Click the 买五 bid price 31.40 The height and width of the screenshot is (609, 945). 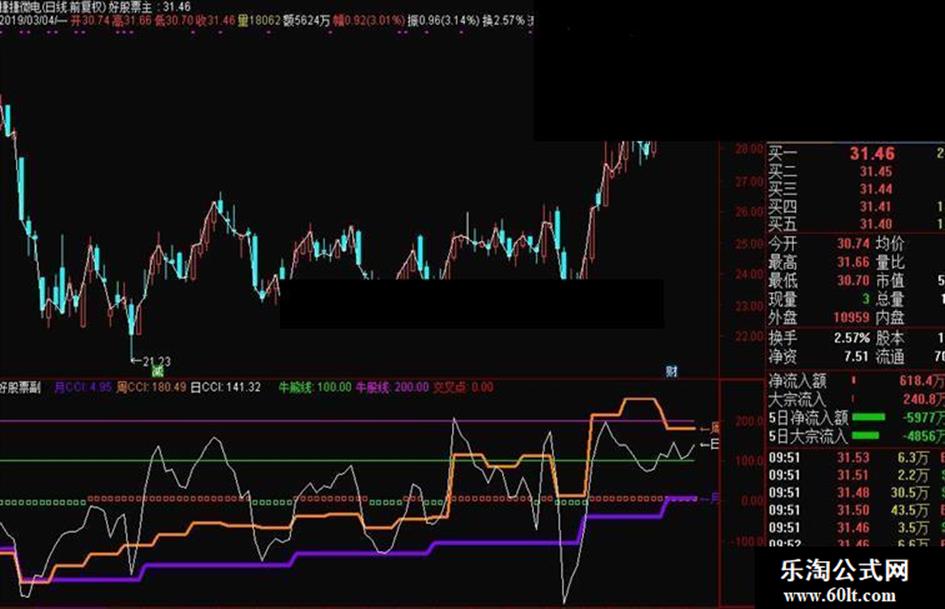(876, 224)
